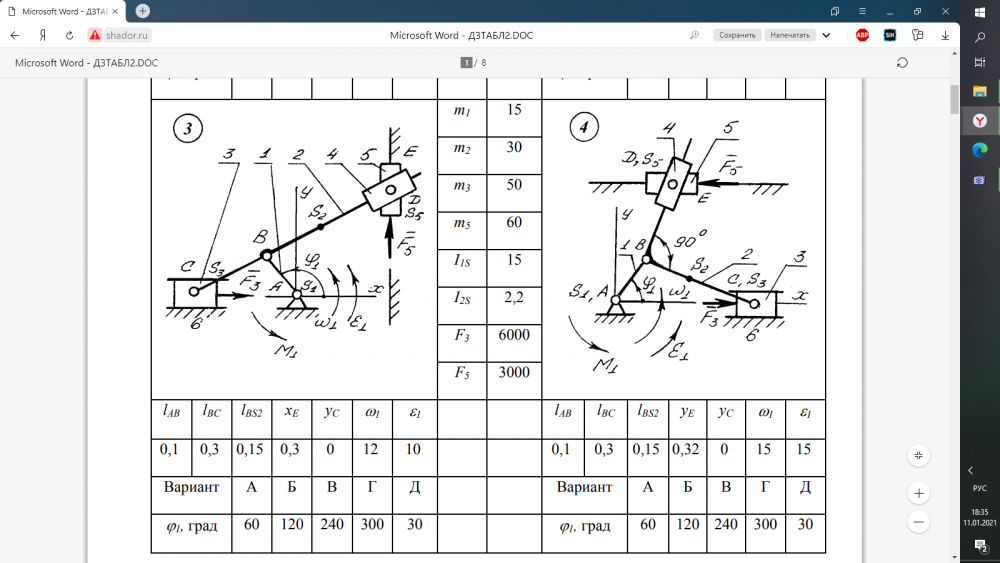
Task: Click the Сохранить button
Action: tap(737, 35)
